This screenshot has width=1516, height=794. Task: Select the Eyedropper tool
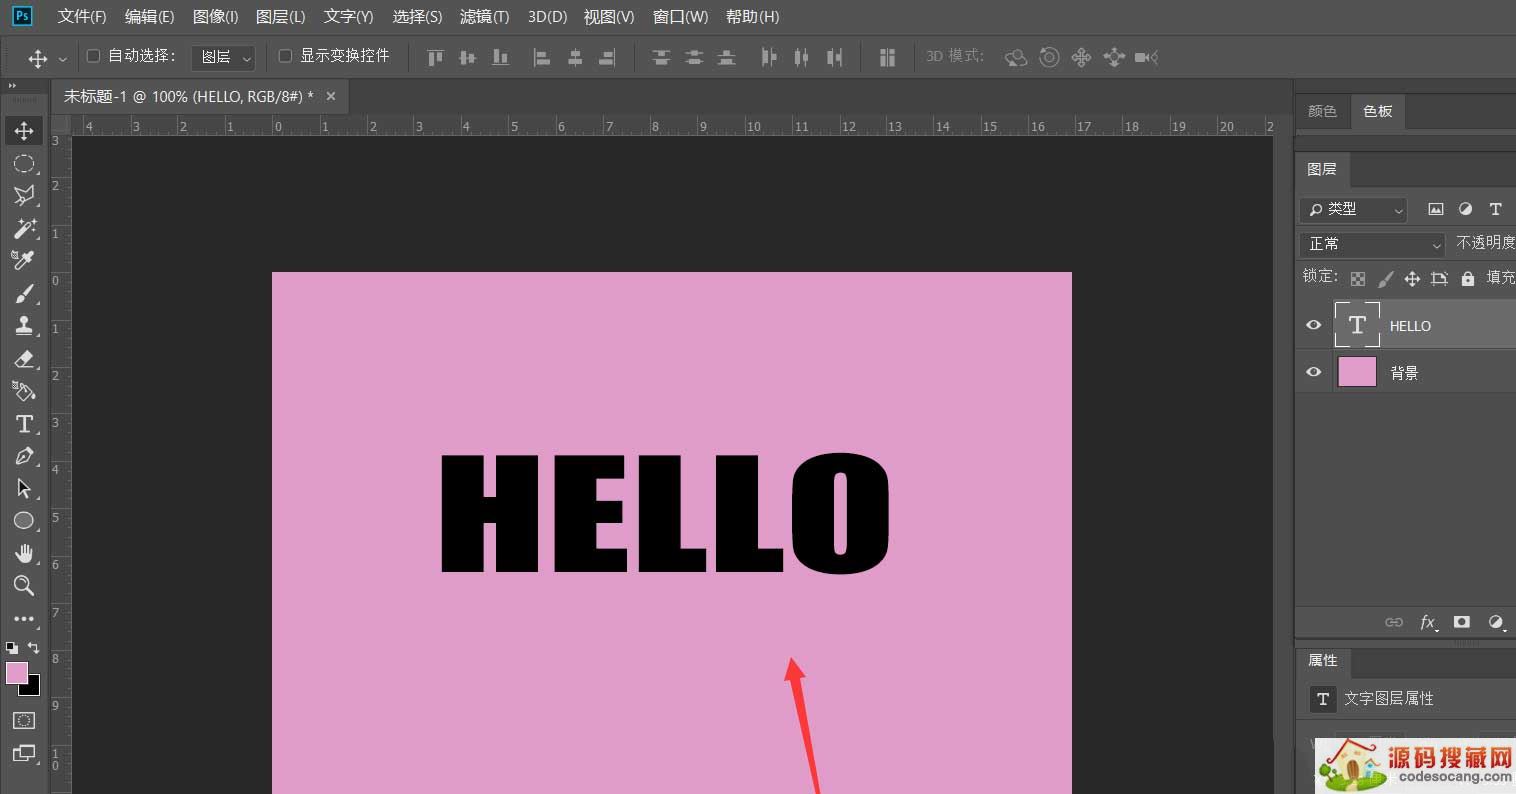pyautogui.click(x=24, y=261)
